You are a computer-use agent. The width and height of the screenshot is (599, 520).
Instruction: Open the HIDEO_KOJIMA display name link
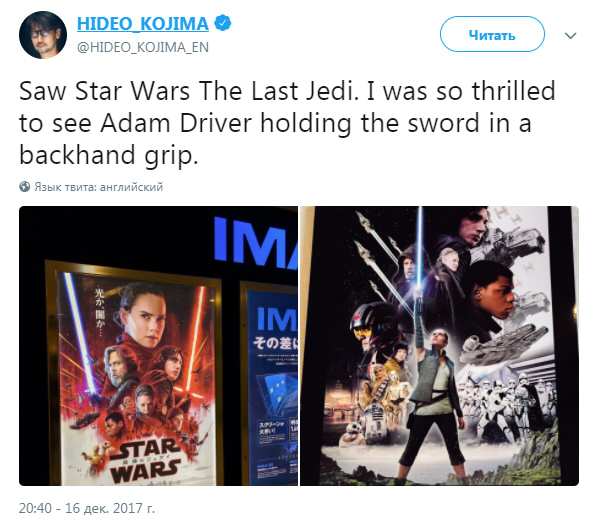click(143, 24)
